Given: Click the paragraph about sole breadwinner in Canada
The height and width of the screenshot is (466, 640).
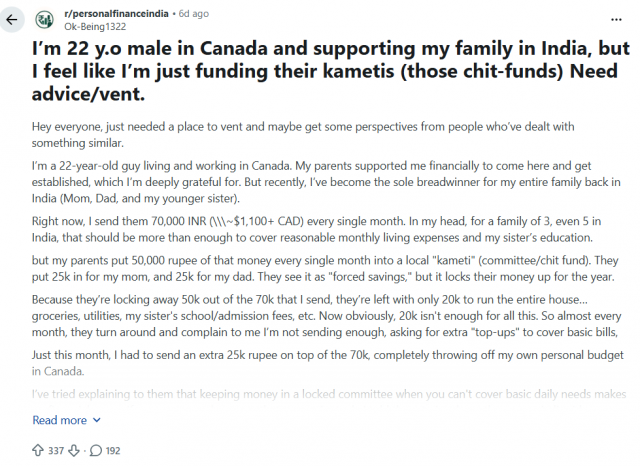Looking at the screenshot, I should (326, 182).
